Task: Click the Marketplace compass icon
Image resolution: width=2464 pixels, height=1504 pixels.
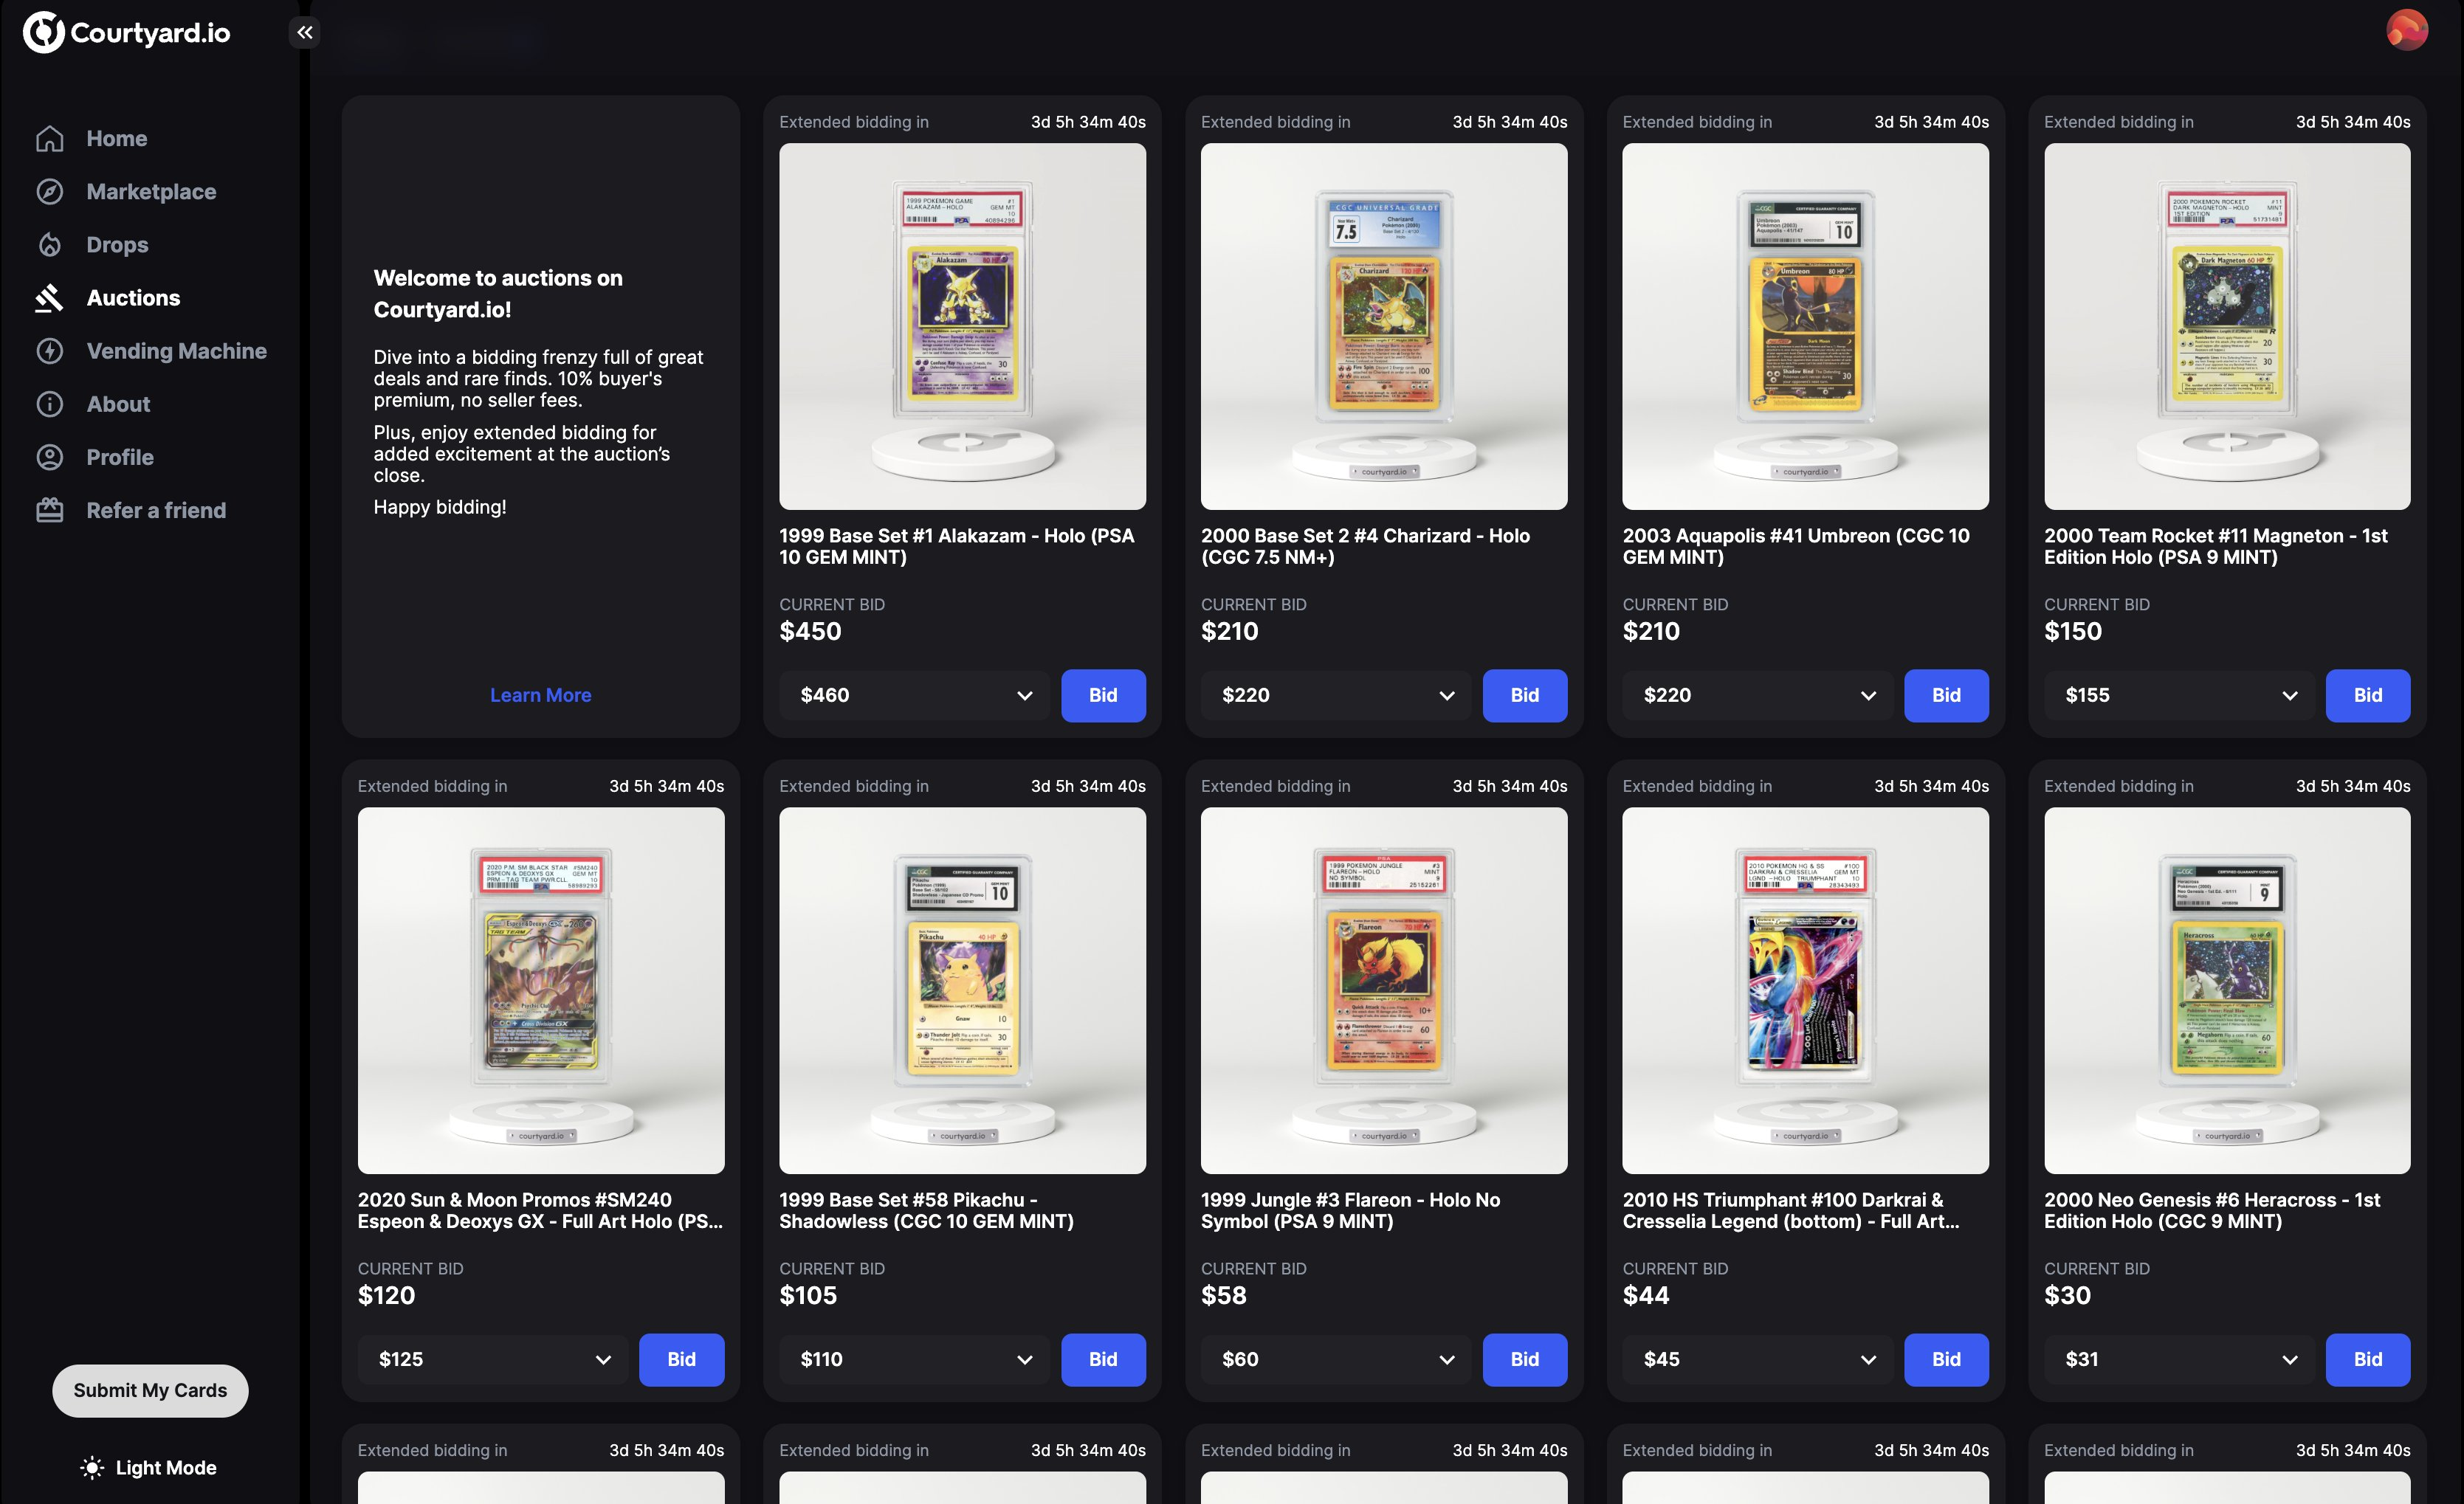Action: (50, 192)
